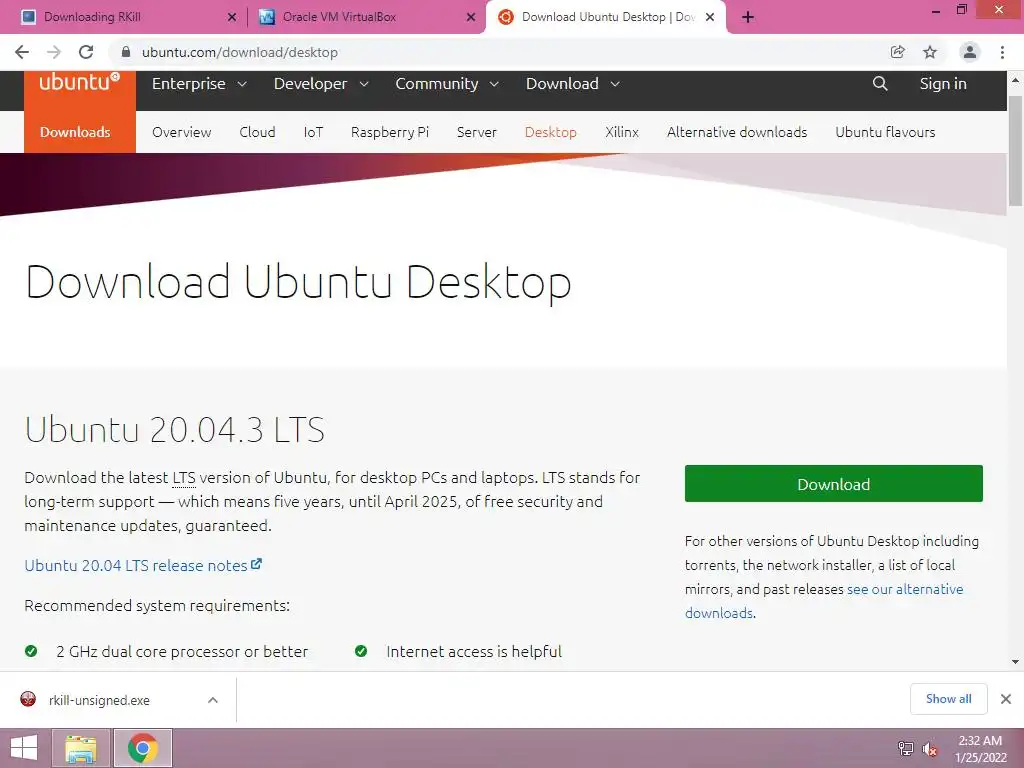Click the ubuntu logo
This screenshot has height=768, width=1024.
pyautogui.click(x=80, y=82)
